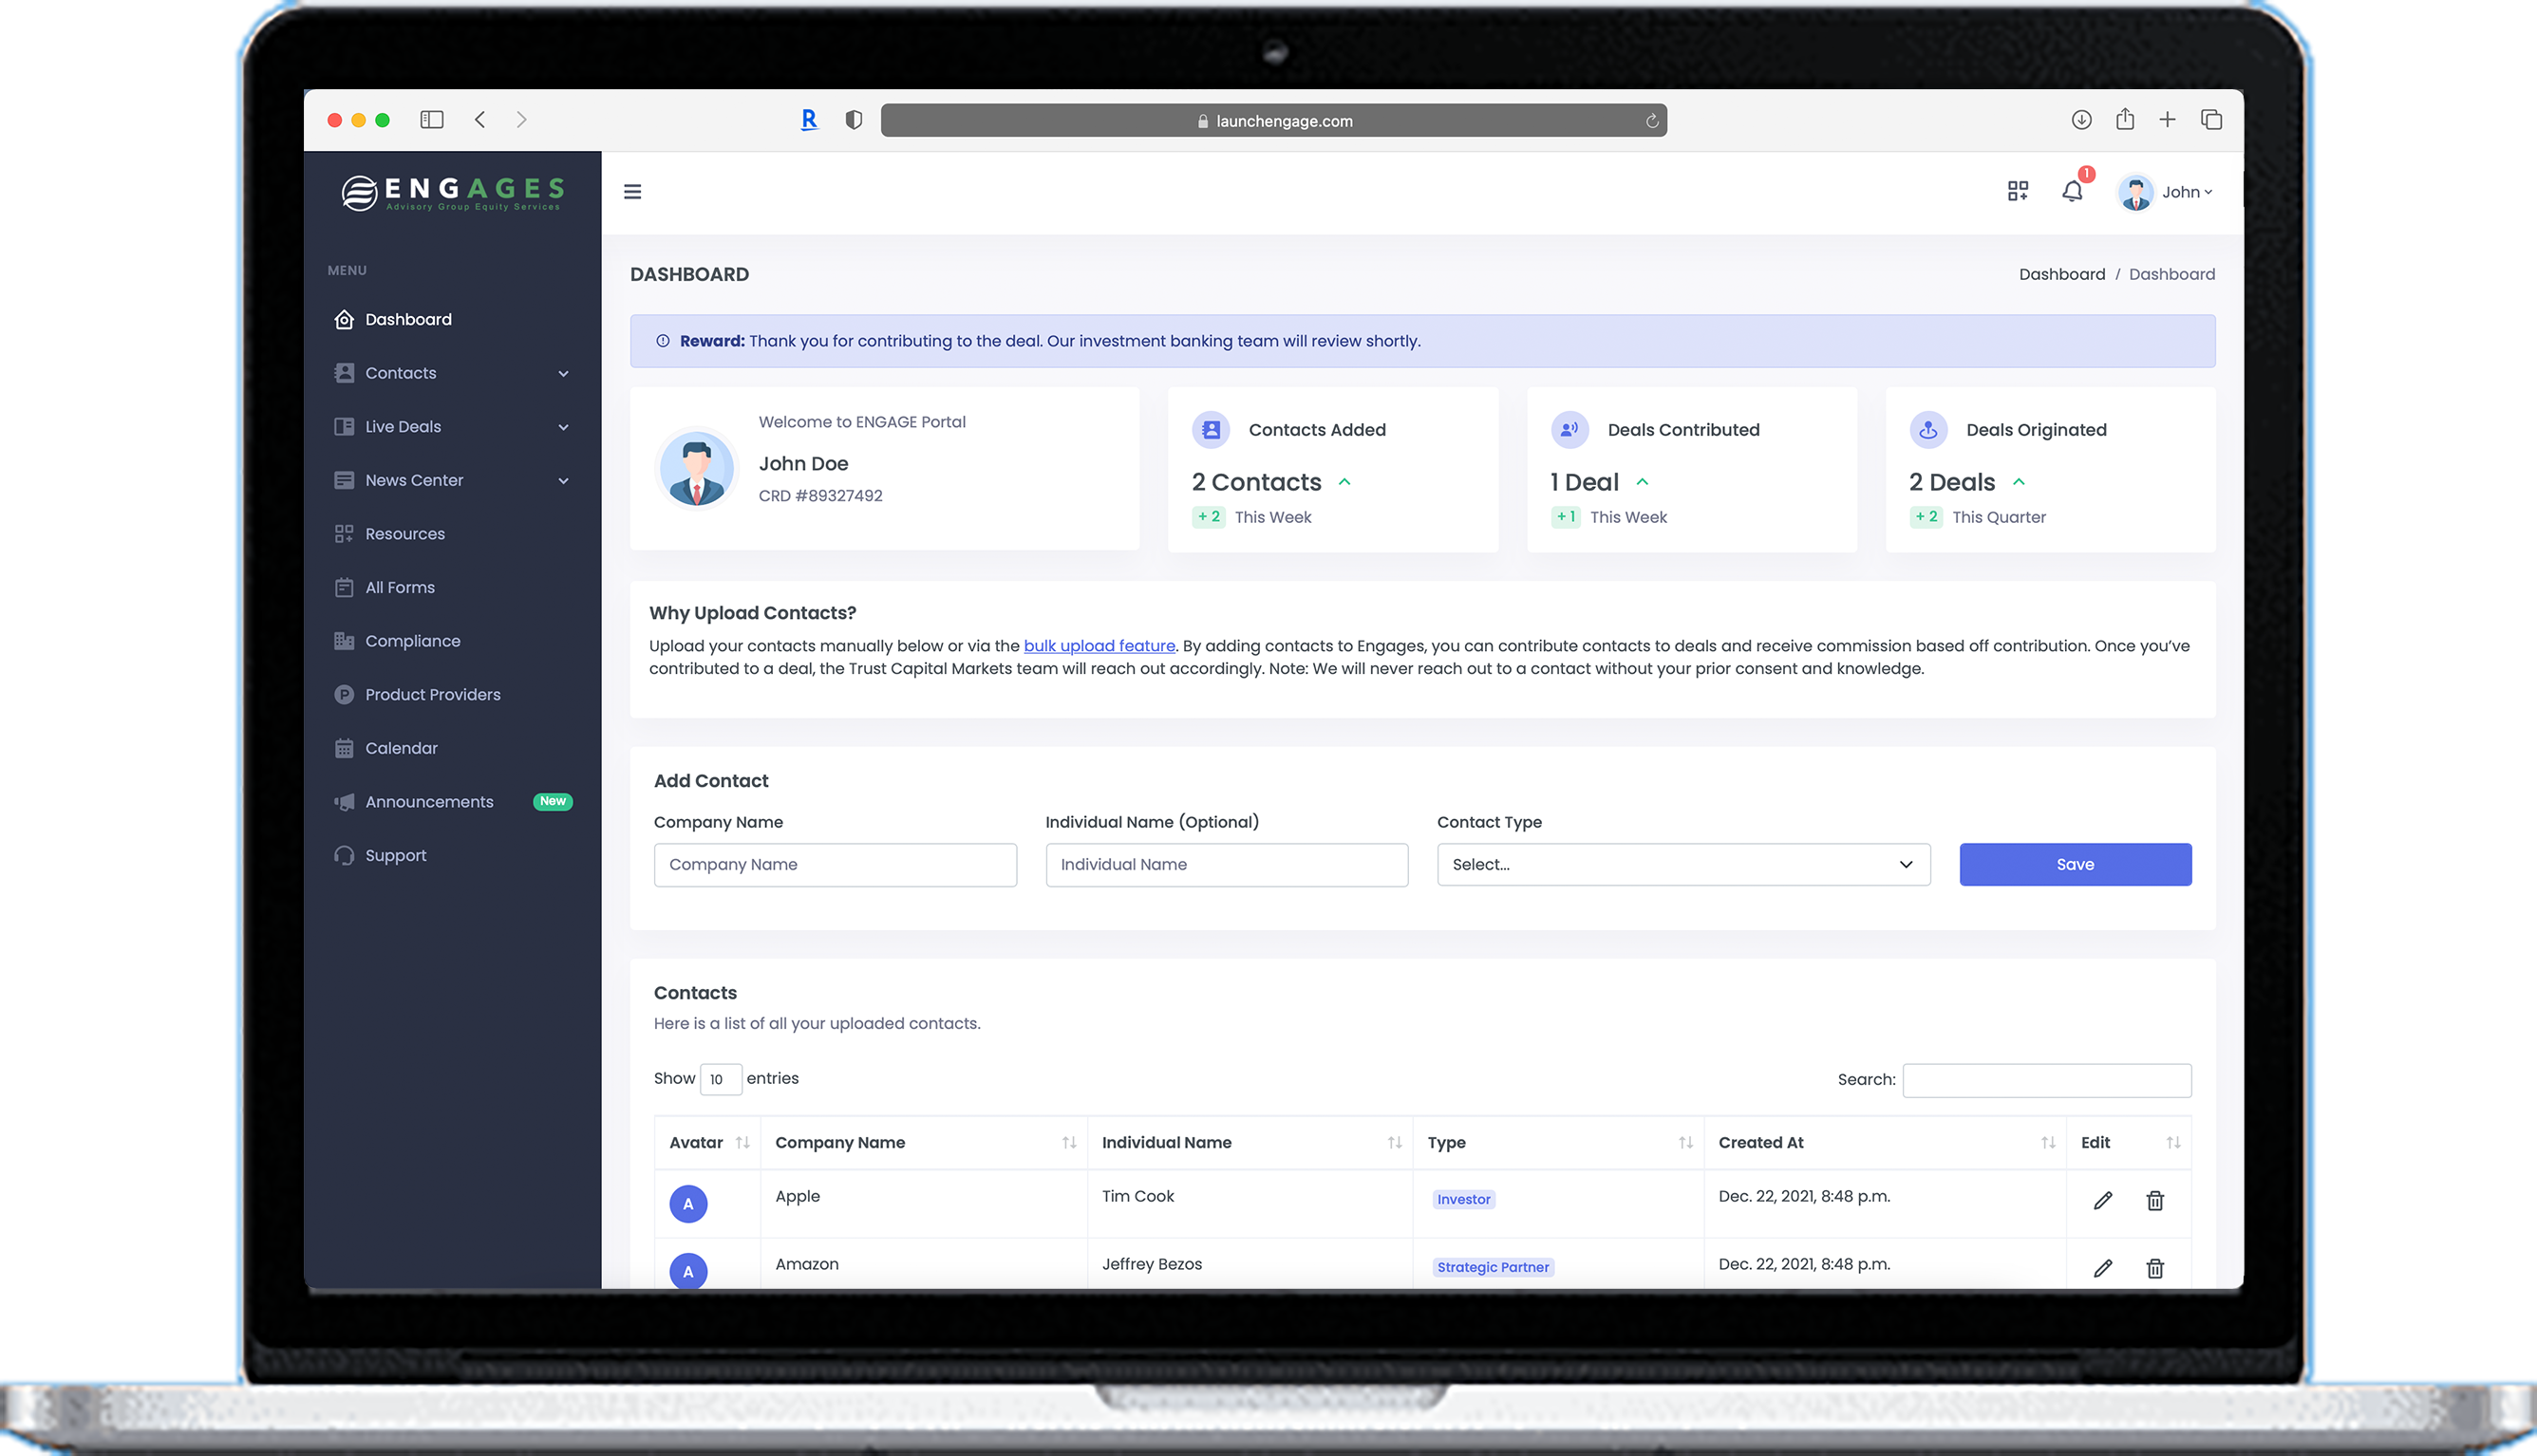Open the apps grid icon in header
The image size is (2537, 1456).
click(2017, 191)
